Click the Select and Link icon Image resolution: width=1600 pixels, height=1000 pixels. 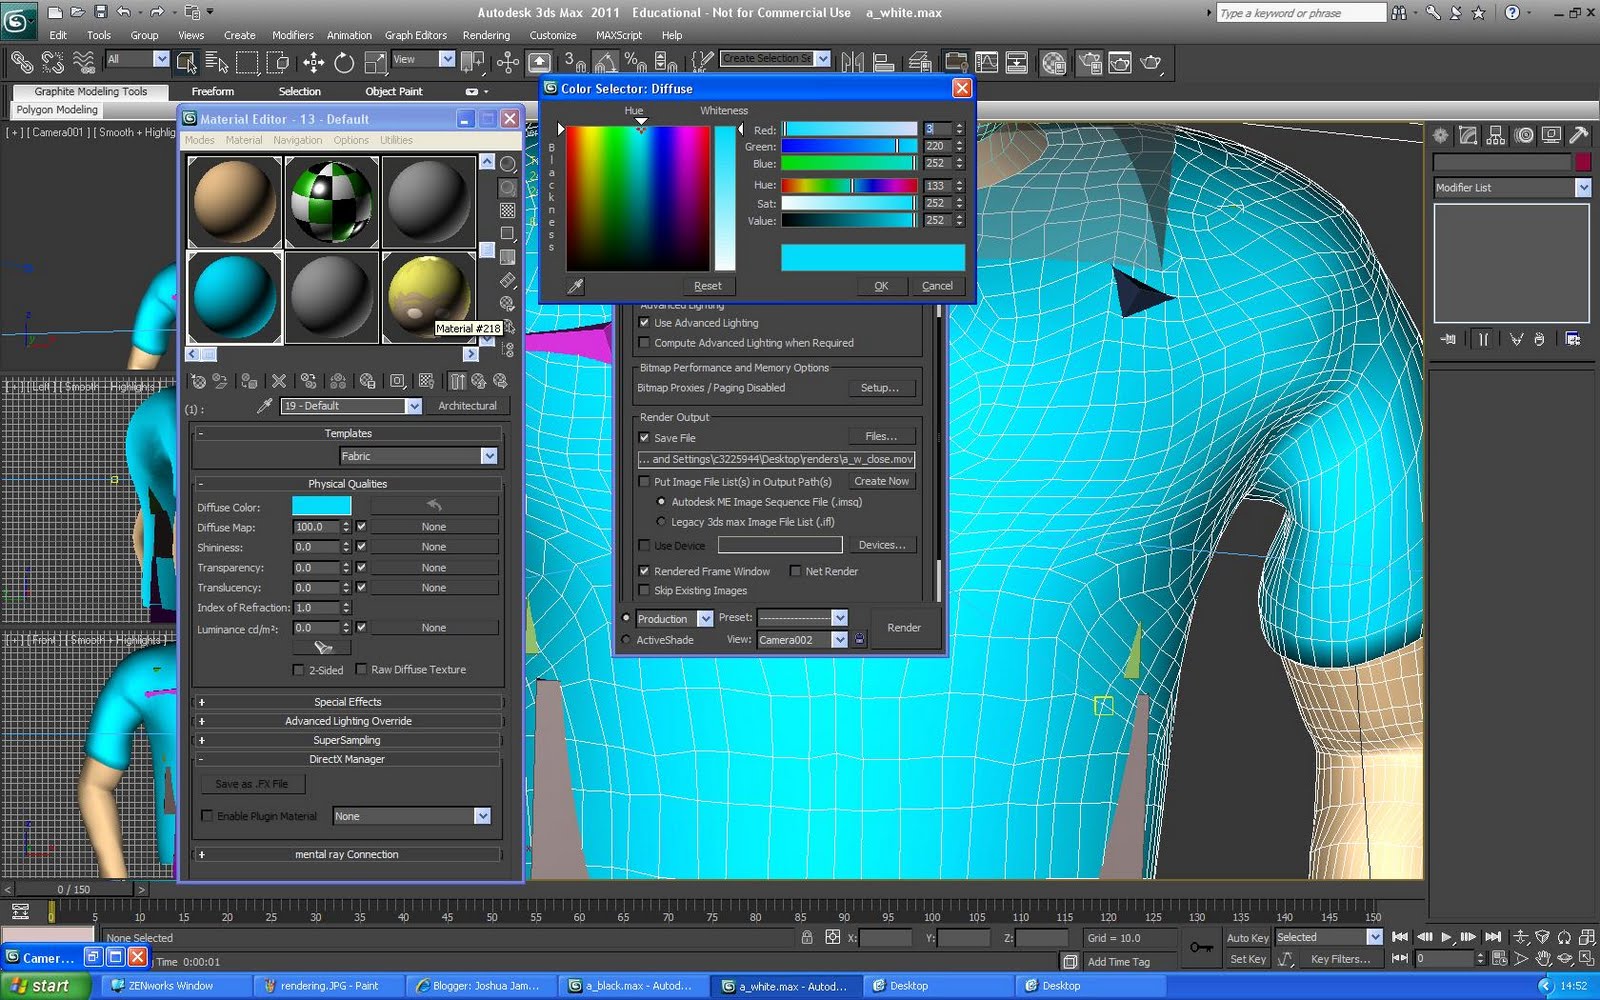(22, 62)
